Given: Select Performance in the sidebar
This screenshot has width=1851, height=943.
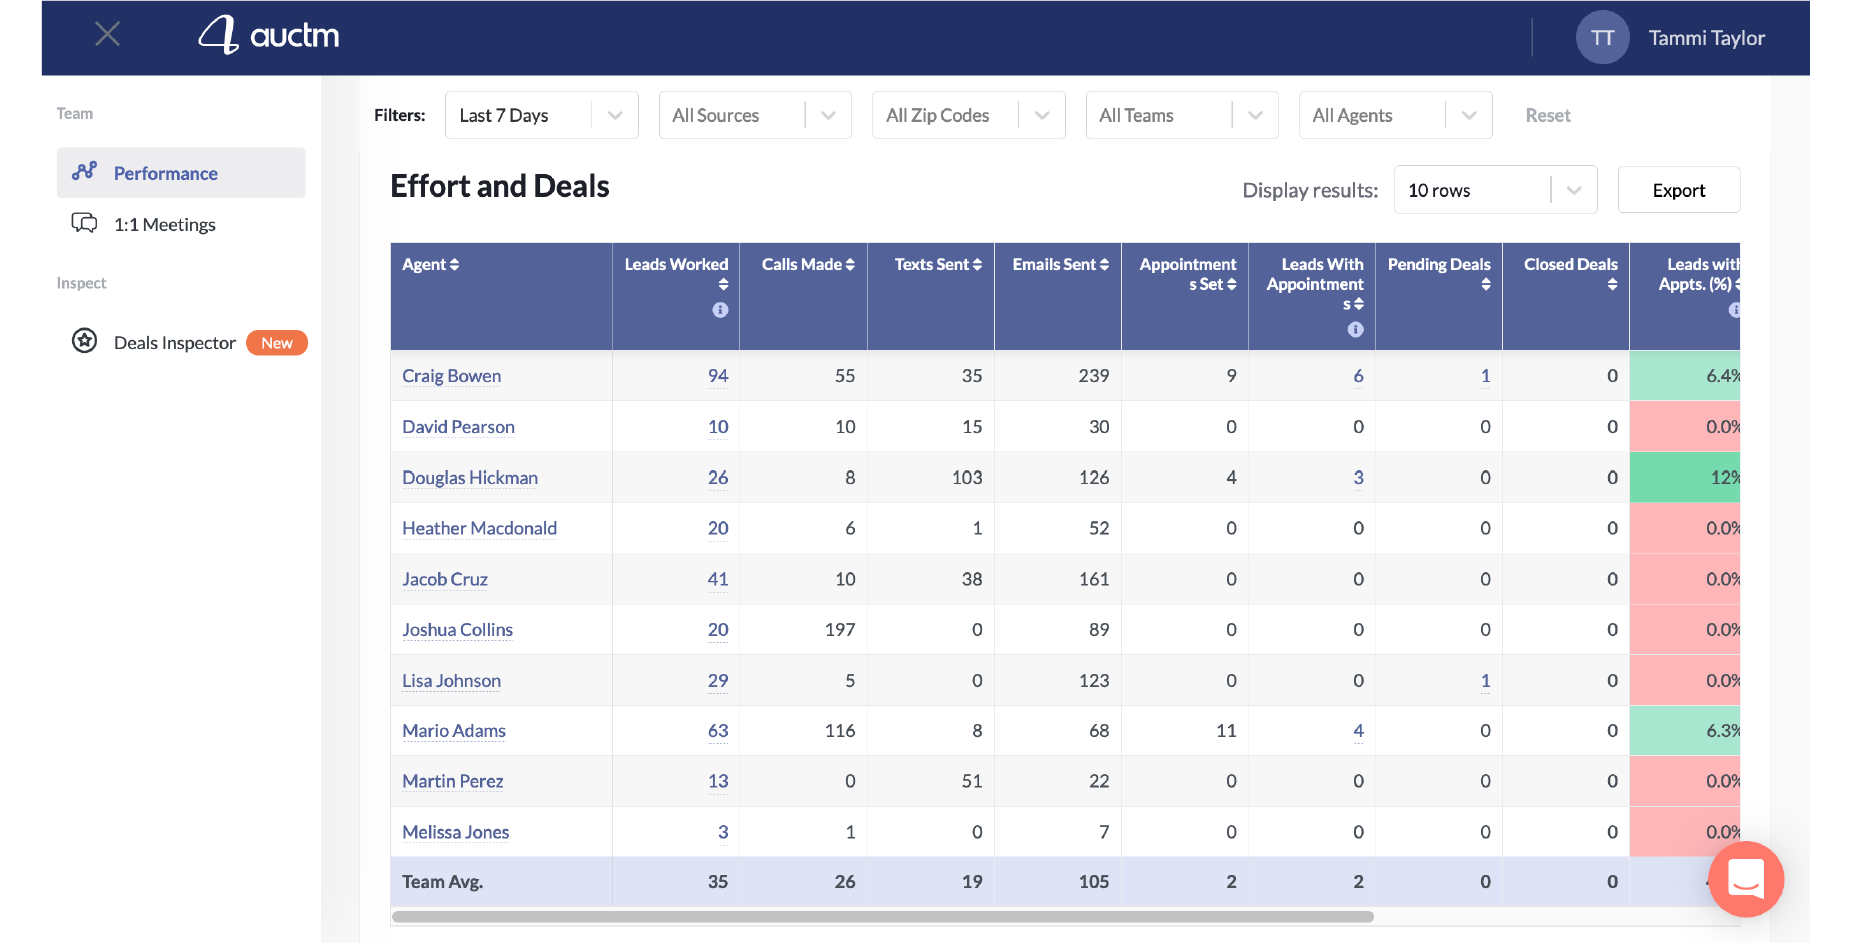Looking at the screenshot, I should tap(166, 173).
